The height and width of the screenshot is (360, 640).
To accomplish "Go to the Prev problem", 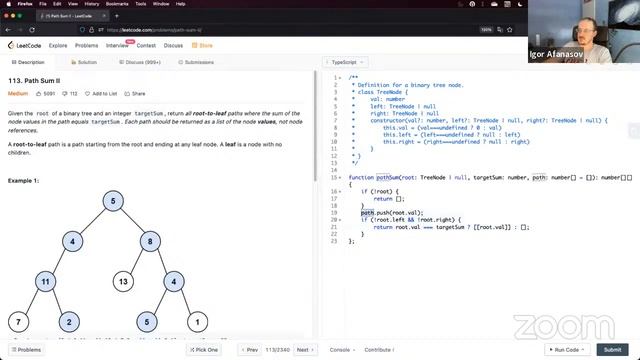I will tap(250, 350).
